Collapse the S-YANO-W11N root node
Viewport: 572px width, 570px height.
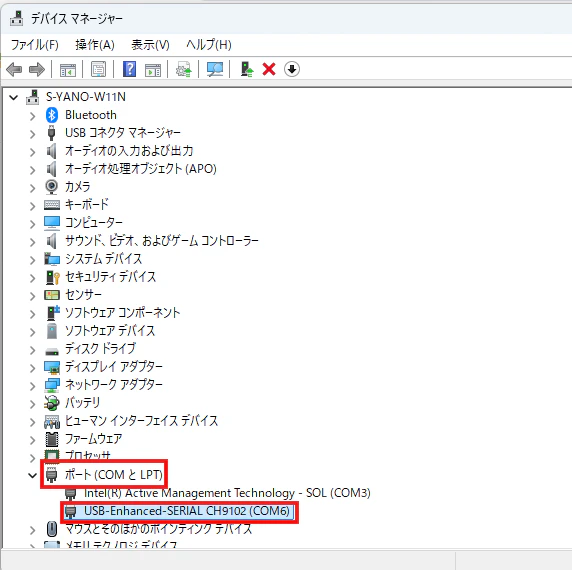click(x=13, y=97)
